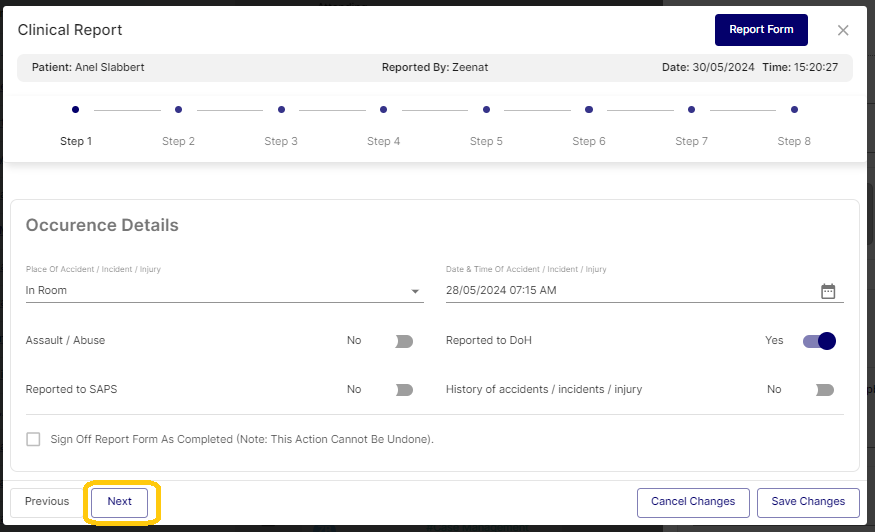This screenshot has width=875, height=532.
Task: Open Step 6 of the report
Action: coord(589,110)
